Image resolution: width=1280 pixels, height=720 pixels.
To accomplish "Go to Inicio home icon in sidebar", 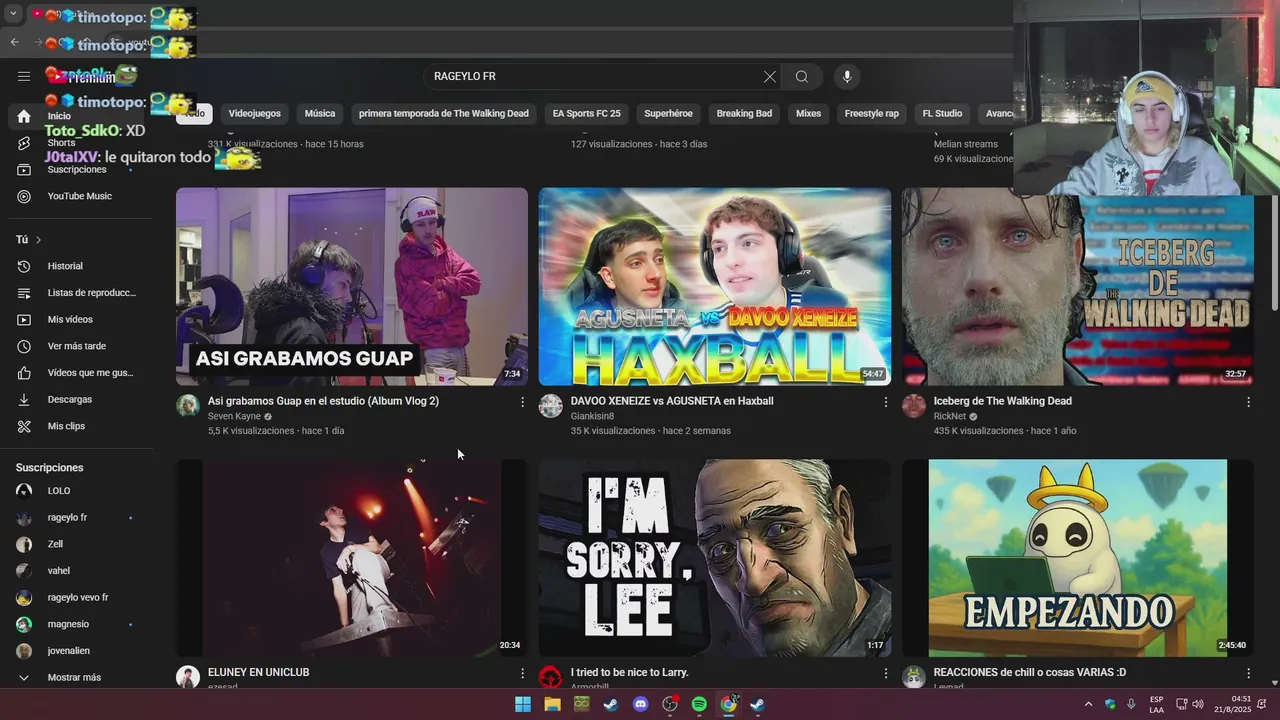I will tap(24, 117).
